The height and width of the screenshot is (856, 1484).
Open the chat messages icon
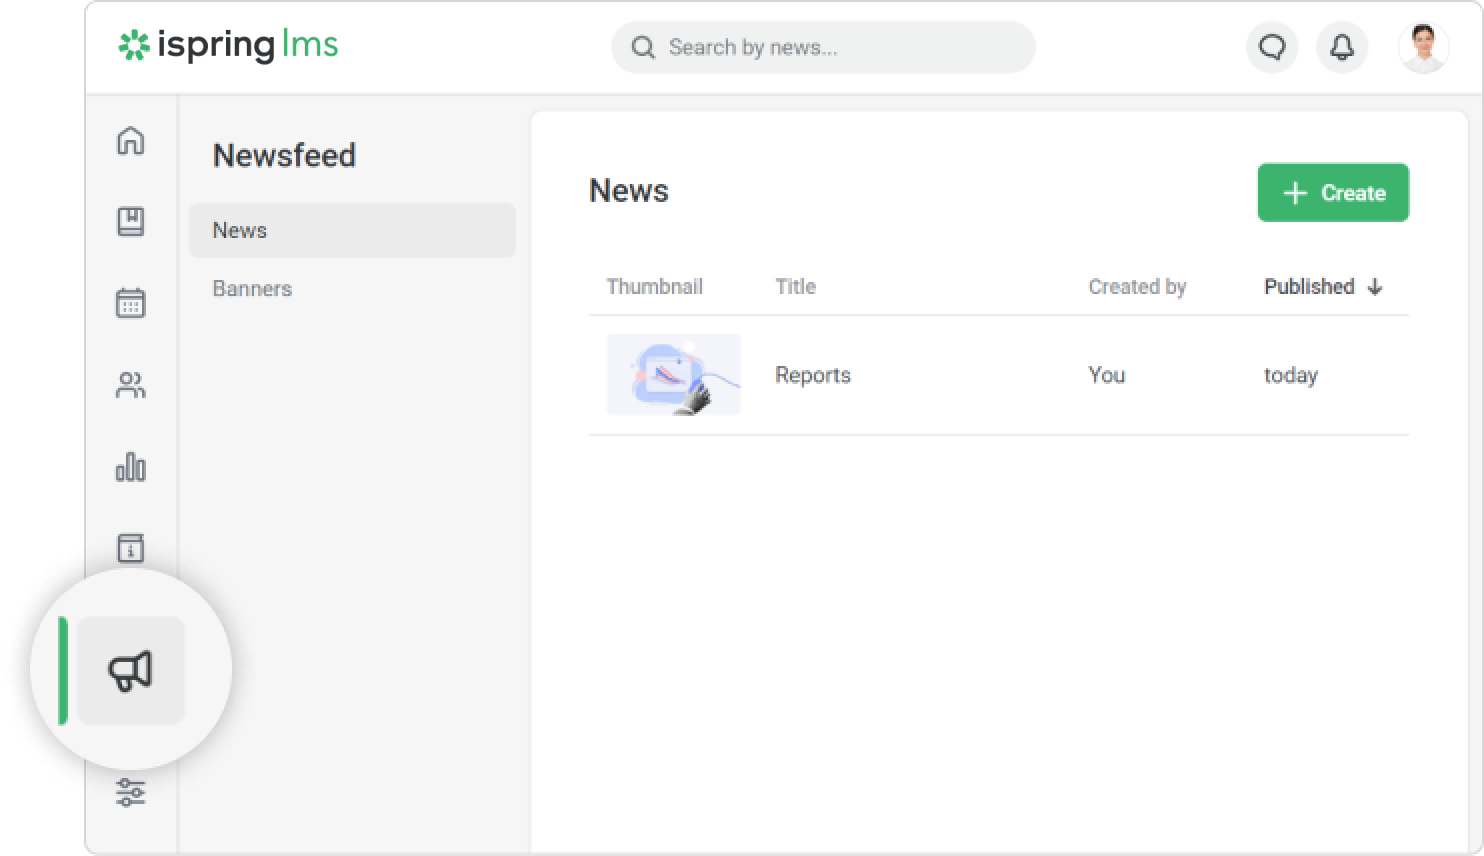[x=1272, y=47]
